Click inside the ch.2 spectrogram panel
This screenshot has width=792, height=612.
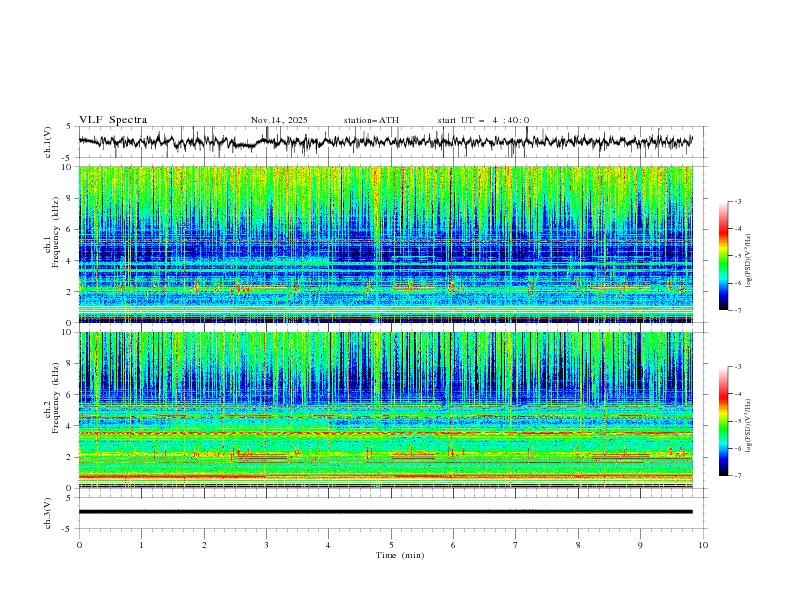[385, 410]
